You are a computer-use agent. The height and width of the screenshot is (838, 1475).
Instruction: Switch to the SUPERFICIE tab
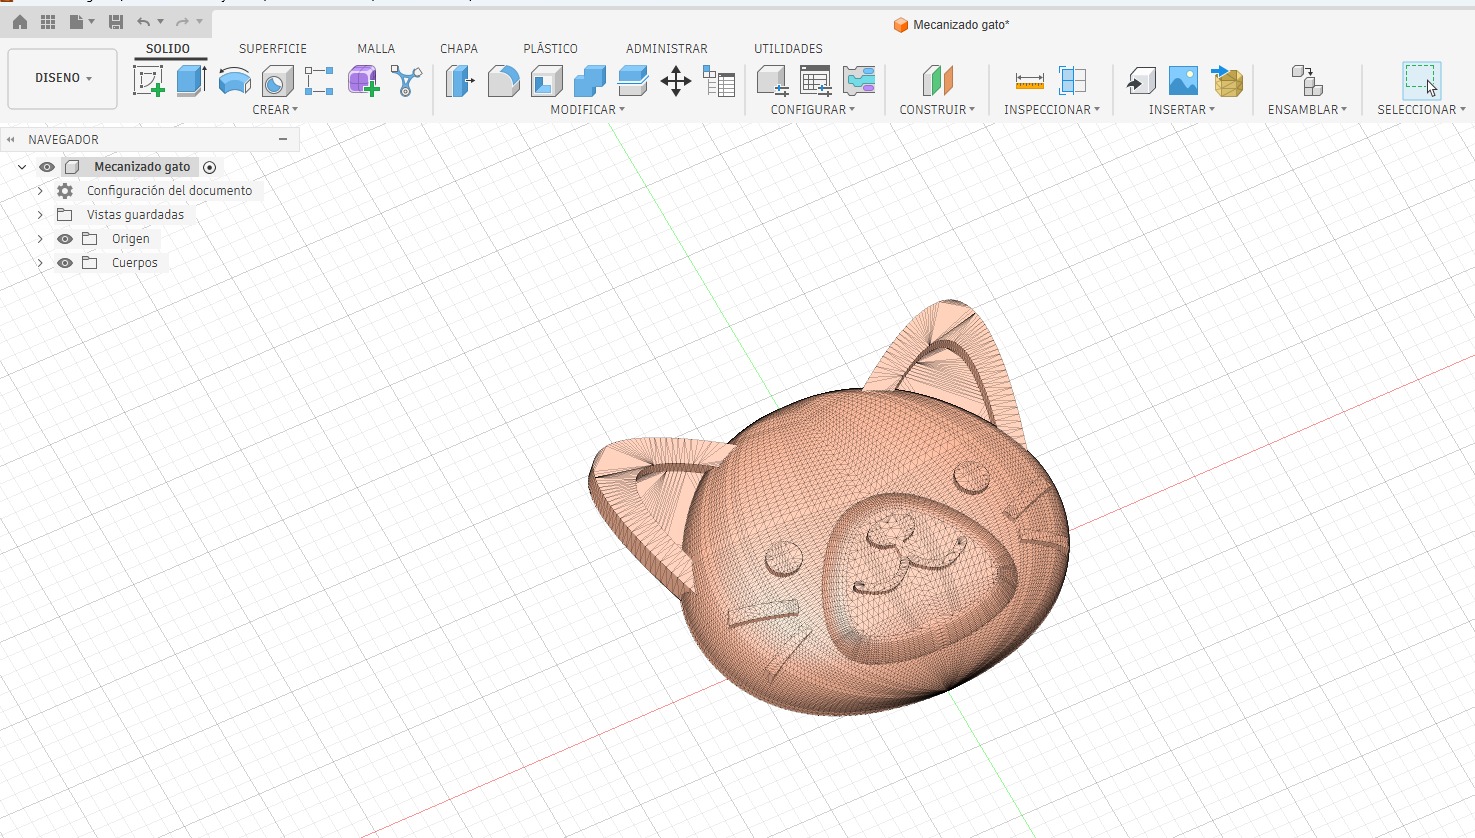pos(273,48)
